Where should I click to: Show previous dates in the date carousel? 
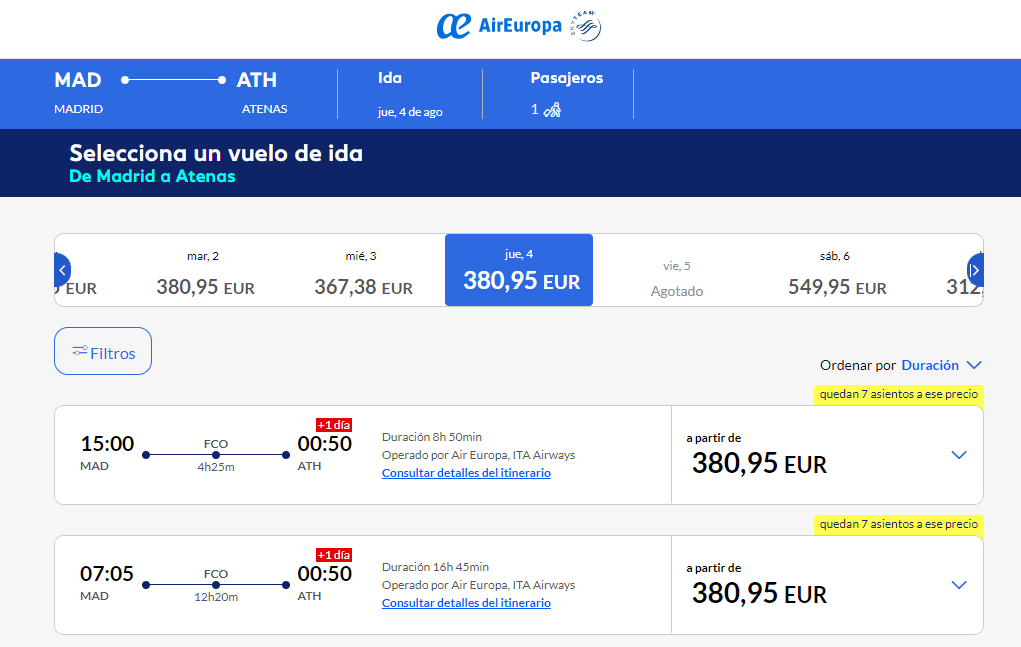[x=63, y=269]
